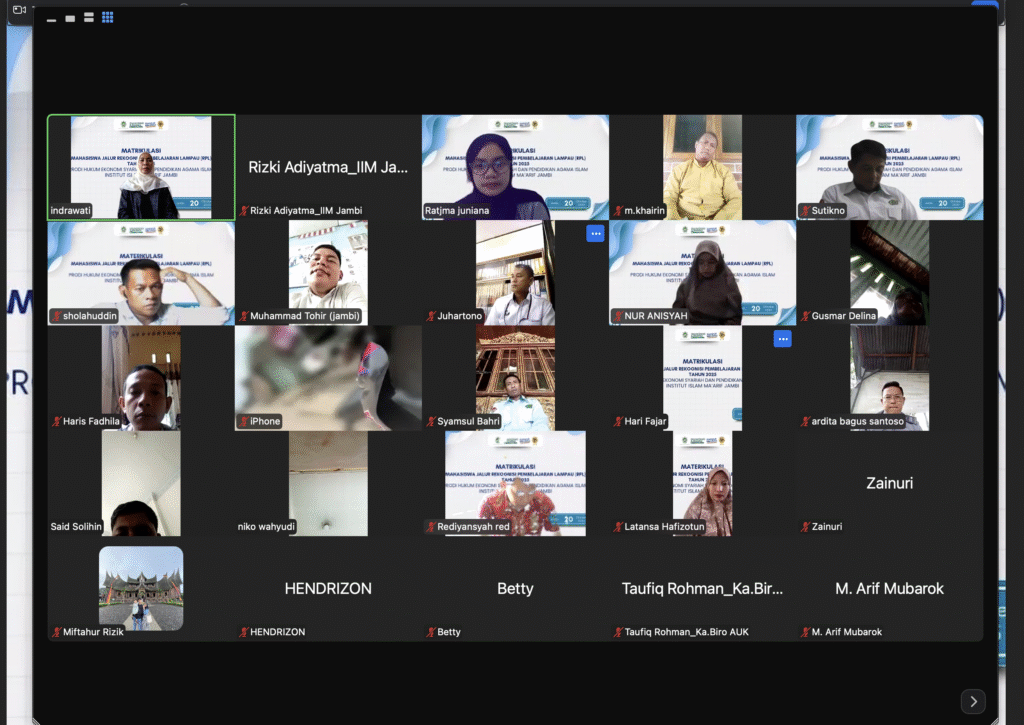Select Taufiq Rohman_Ka.Biro AUK participant tile
This screenshot has width=1024, height=725.
(702, 588)
